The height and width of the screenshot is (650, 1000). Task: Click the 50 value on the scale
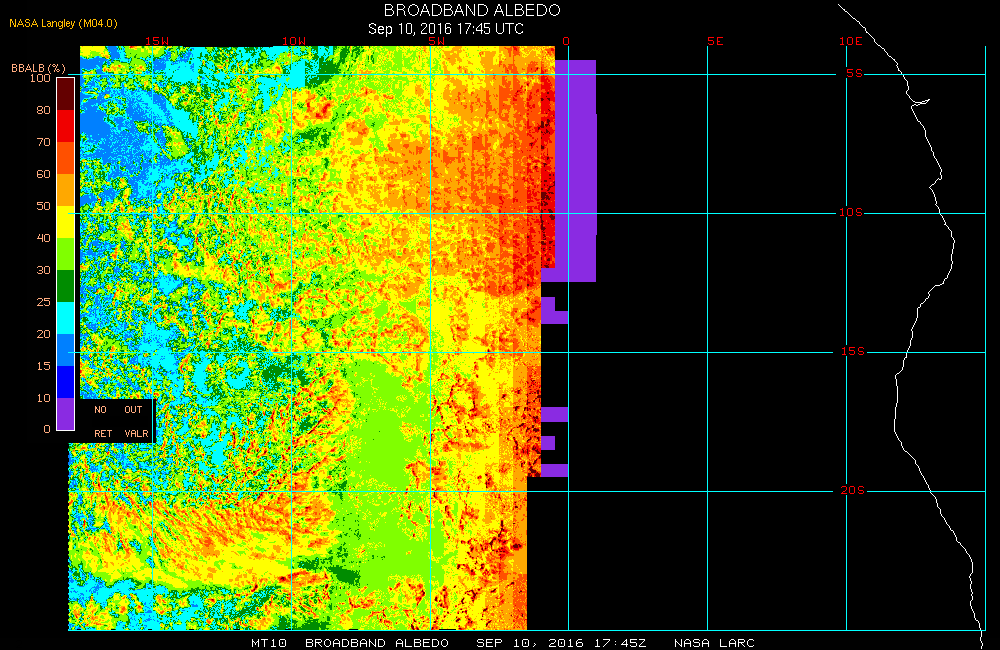[43, 206]
